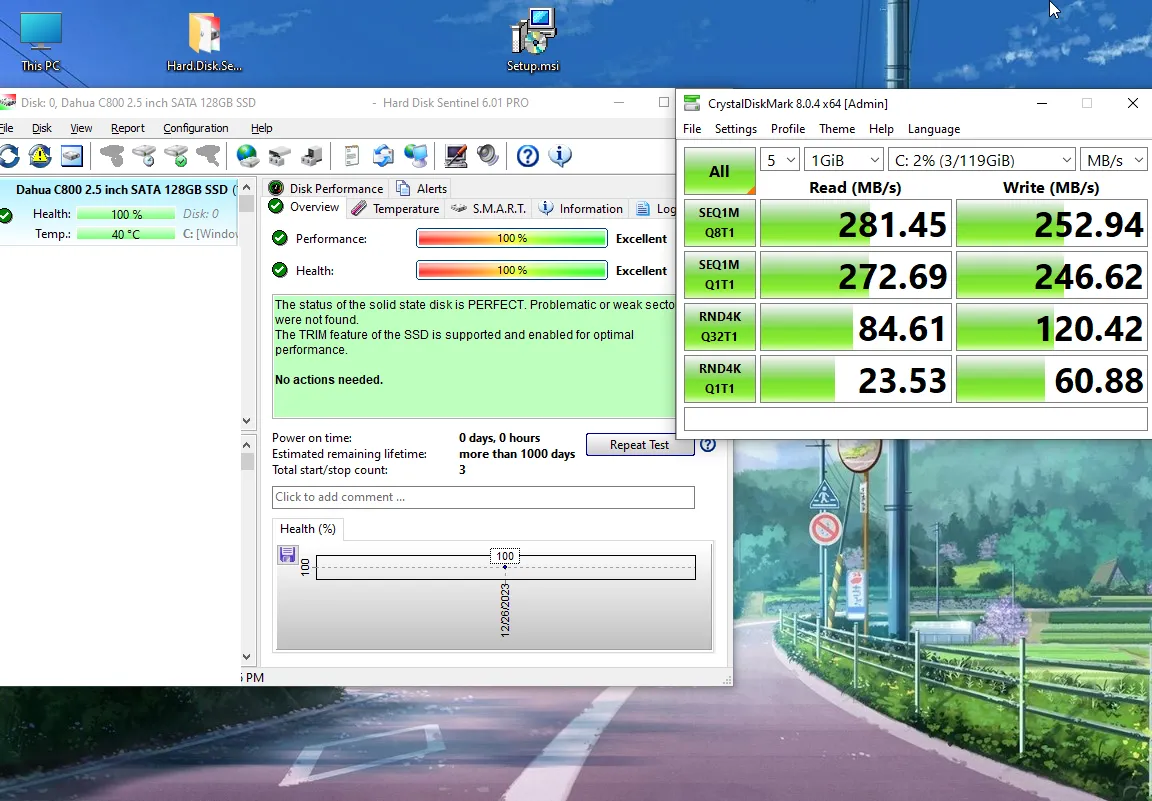1152x801 pixels.
Task: Click the blue question mark help icon
Action: click(x=528, y=156)
